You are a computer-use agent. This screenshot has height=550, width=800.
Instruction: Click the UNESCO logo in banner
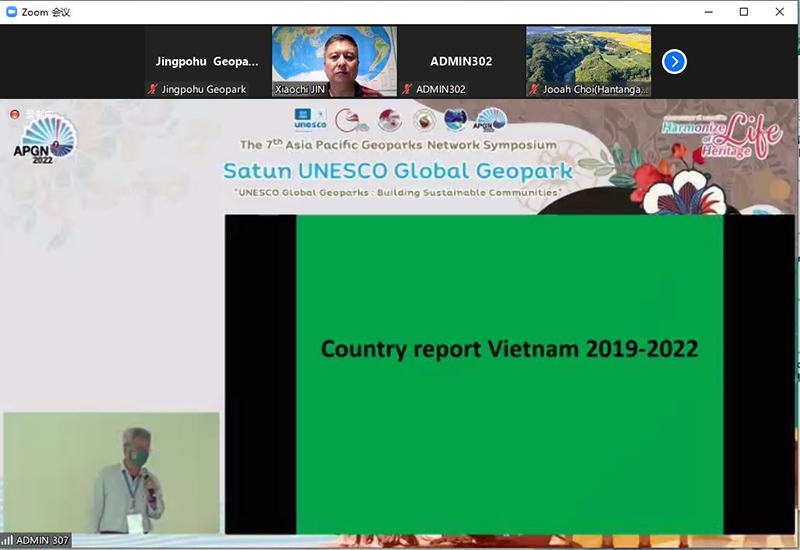[x=310, y=121]
